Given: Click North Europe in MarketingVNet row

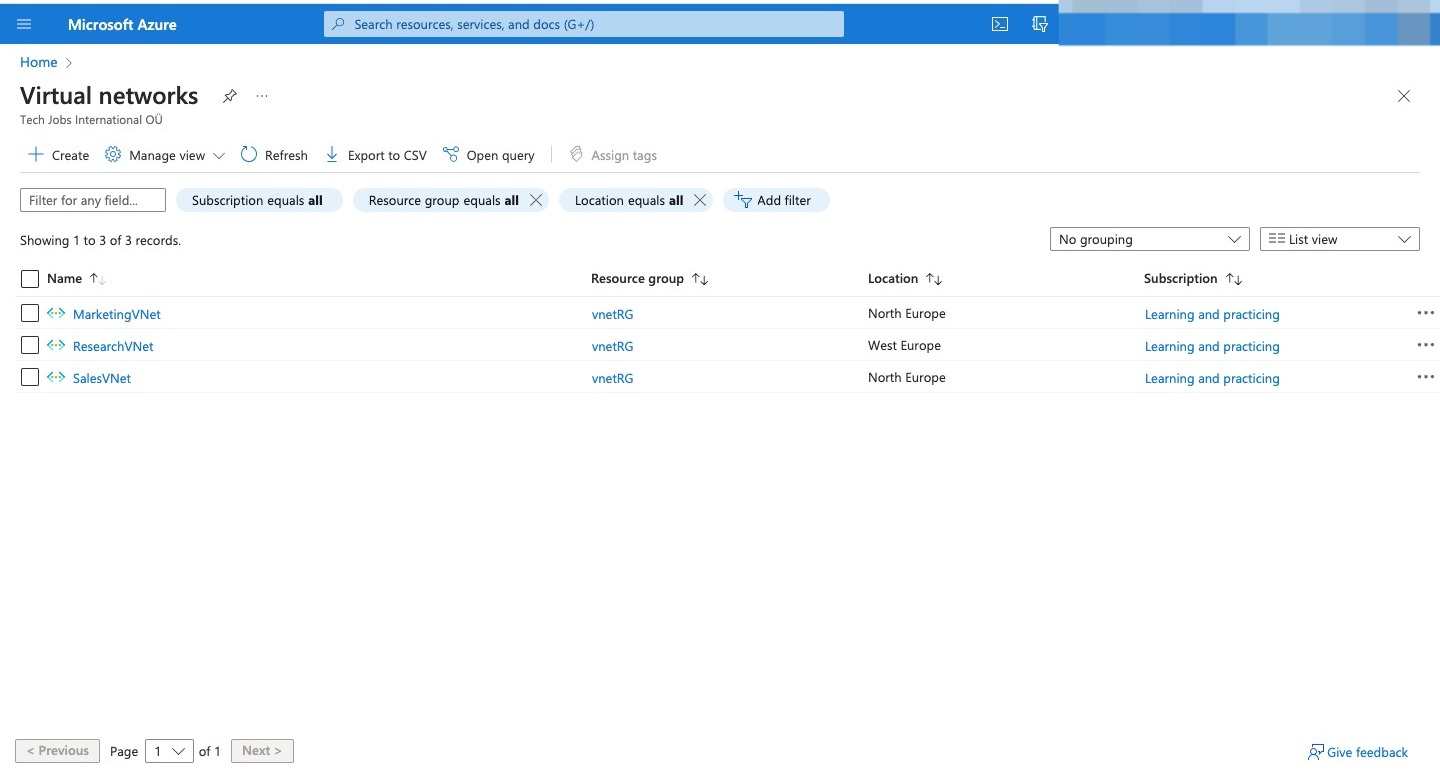Looking at the screenshot, I should [906, 313].
